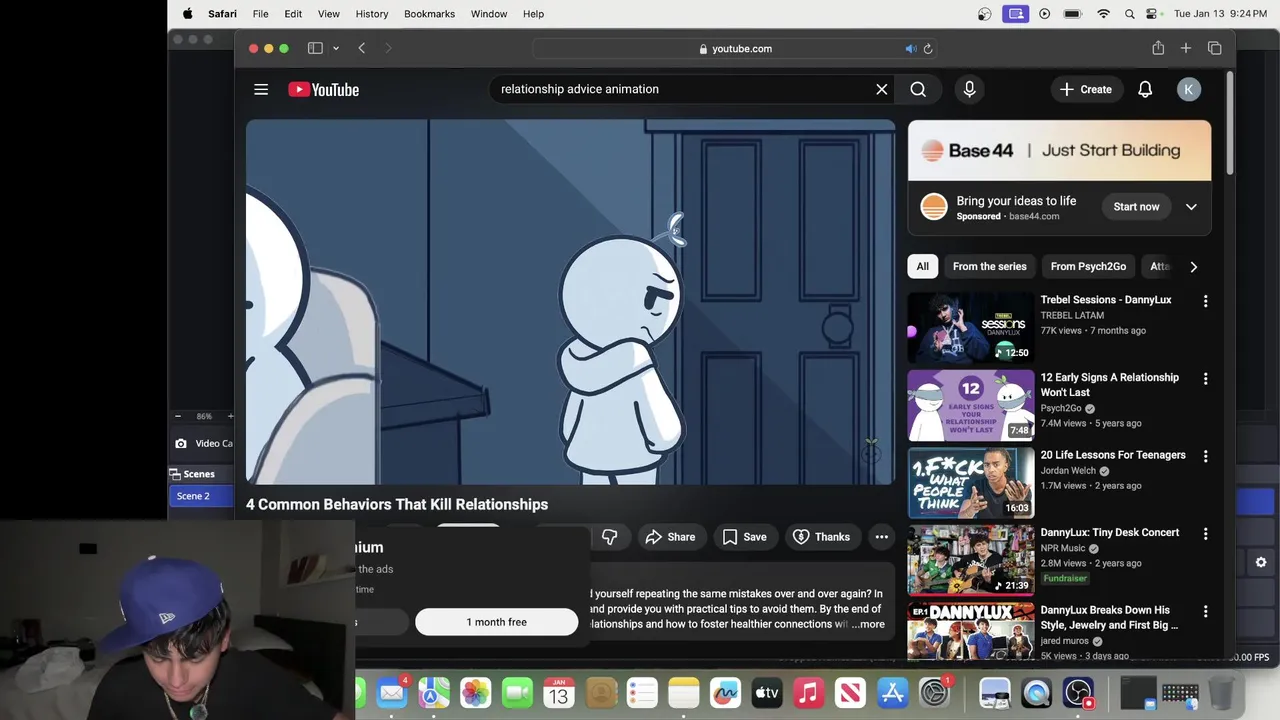The width and height of the screenshot is (1280, 720).
Task: Visit the Psych2Go channel link
Action: [x=1062, y=408]
